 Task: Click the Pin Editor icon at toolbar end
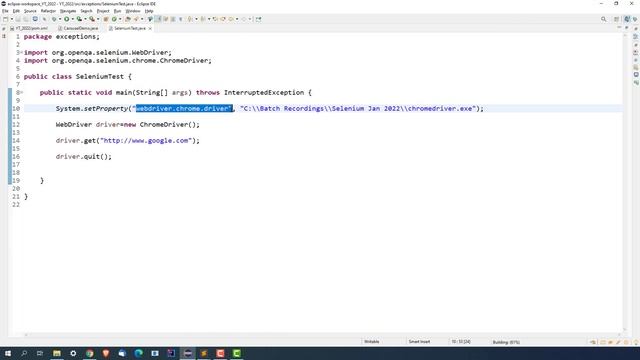click(258, 19)
